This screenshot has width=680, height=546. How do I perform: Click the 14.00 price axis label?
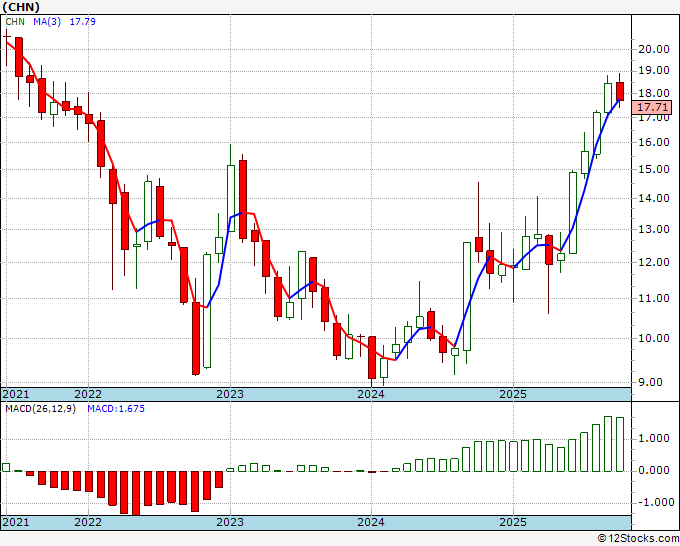tap(654, 198)
